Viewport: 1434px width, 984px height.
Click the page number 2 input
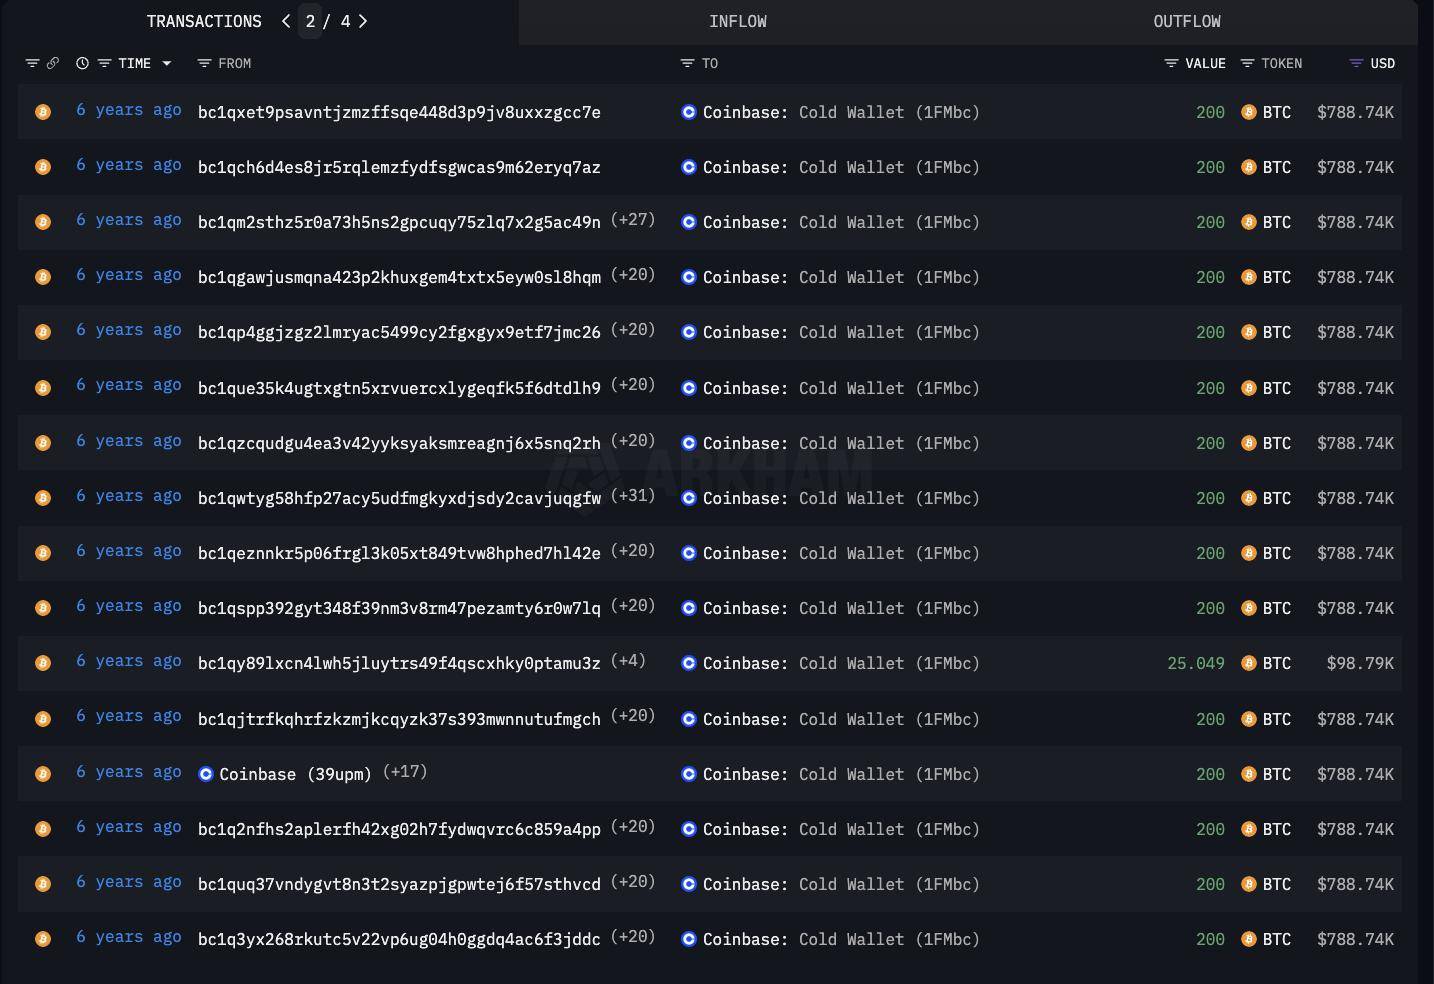tap(311, 21)
